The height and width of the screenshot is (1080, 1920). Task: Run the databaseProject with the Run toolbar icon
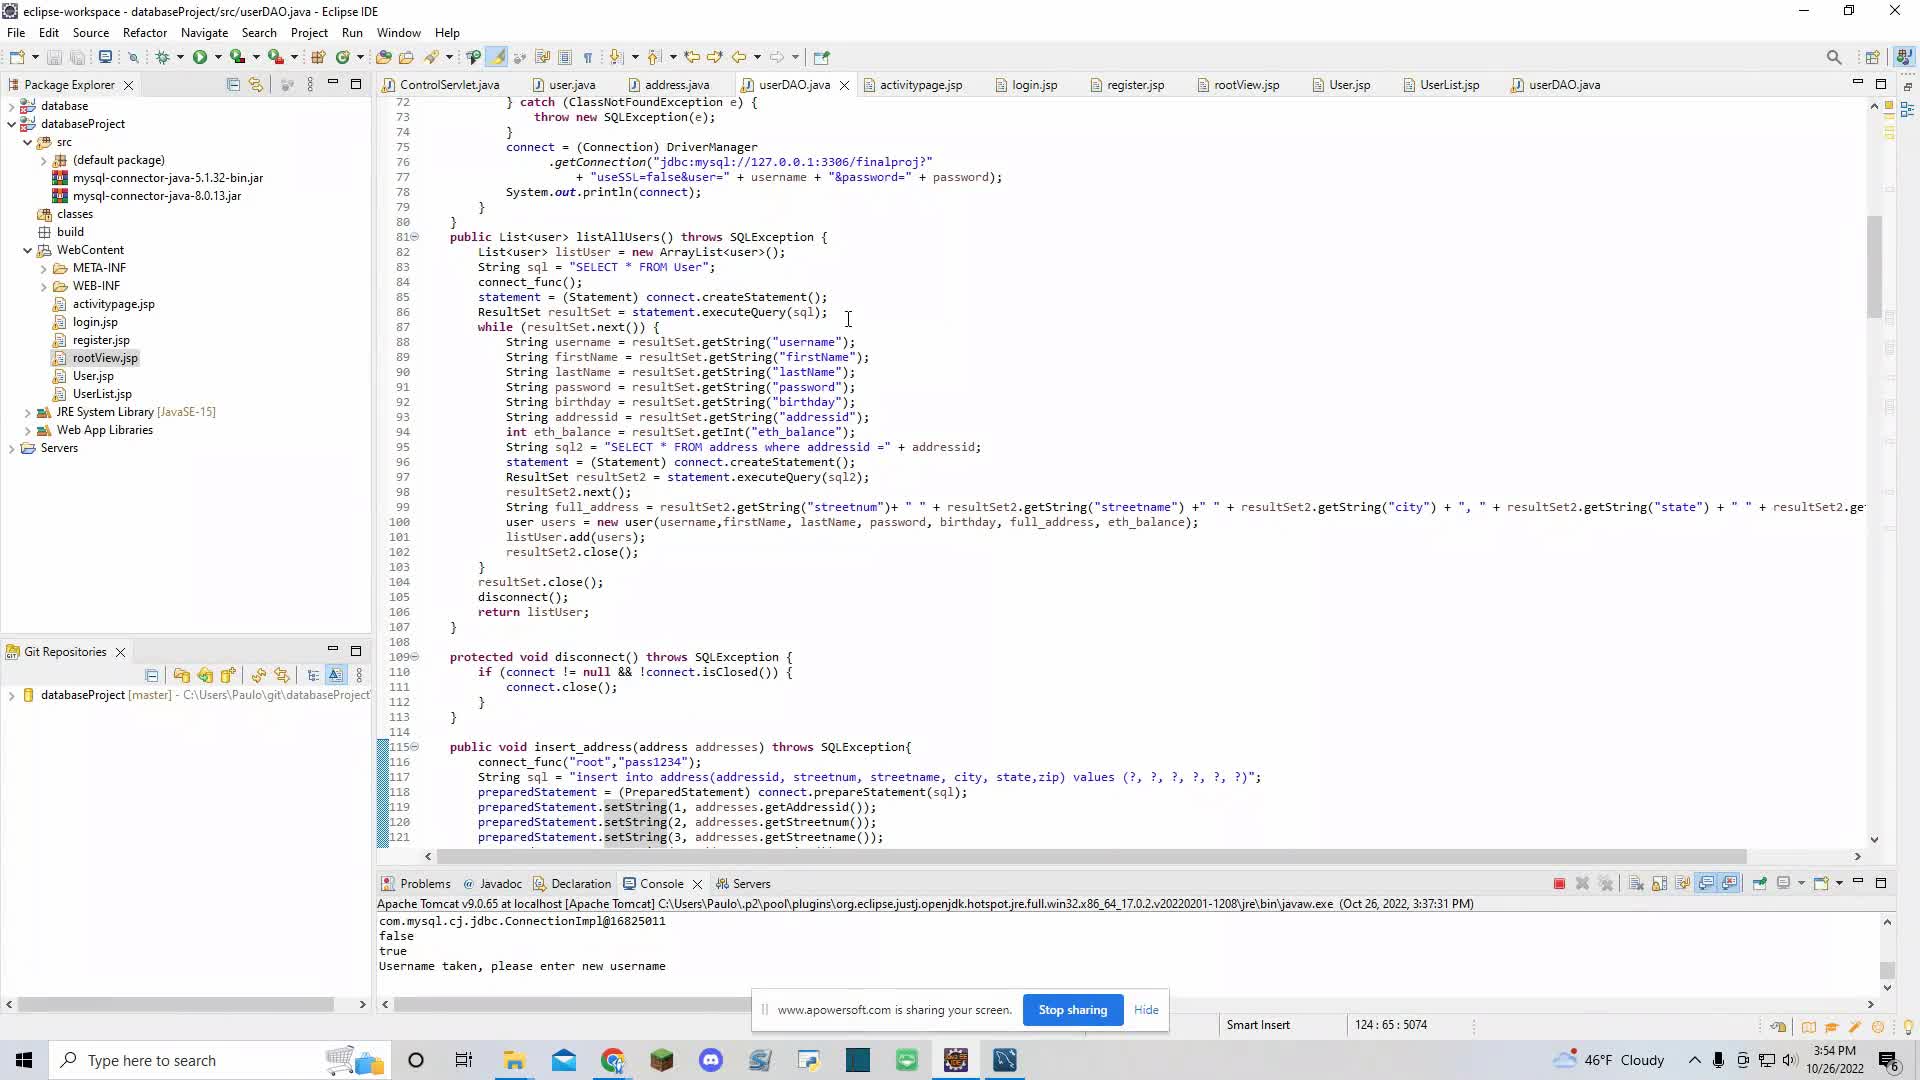coord(200,57)
